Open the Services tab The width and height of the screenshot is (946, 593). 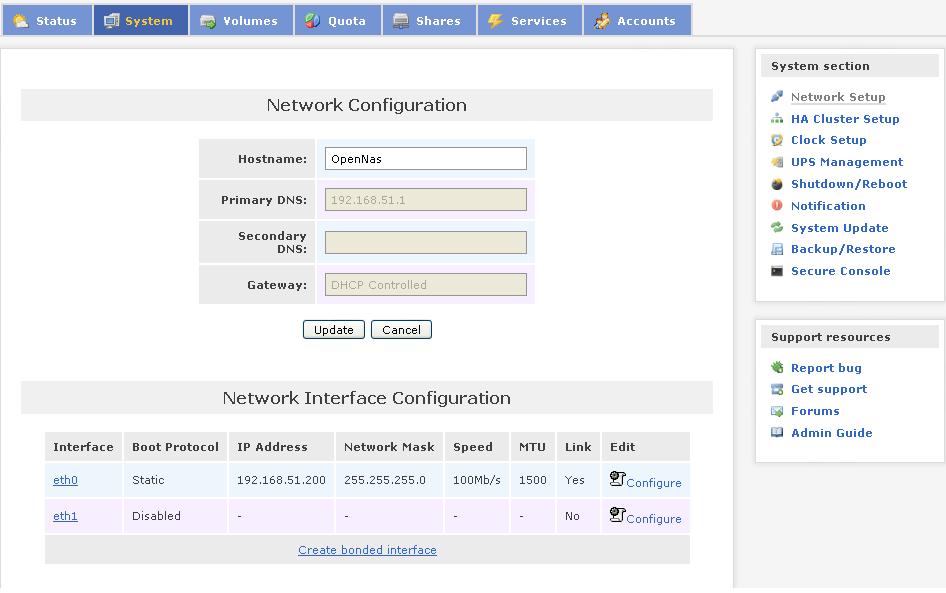[528, 21]
